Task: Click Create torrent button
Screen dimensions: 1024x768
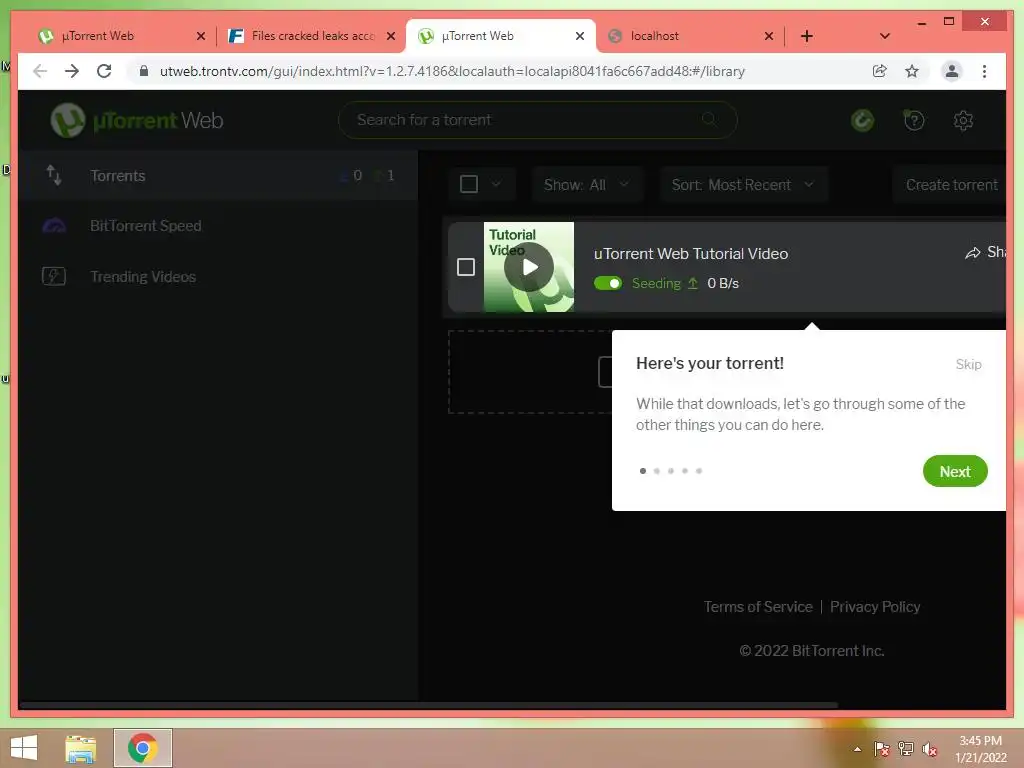Action: click(x=951, y=185)
